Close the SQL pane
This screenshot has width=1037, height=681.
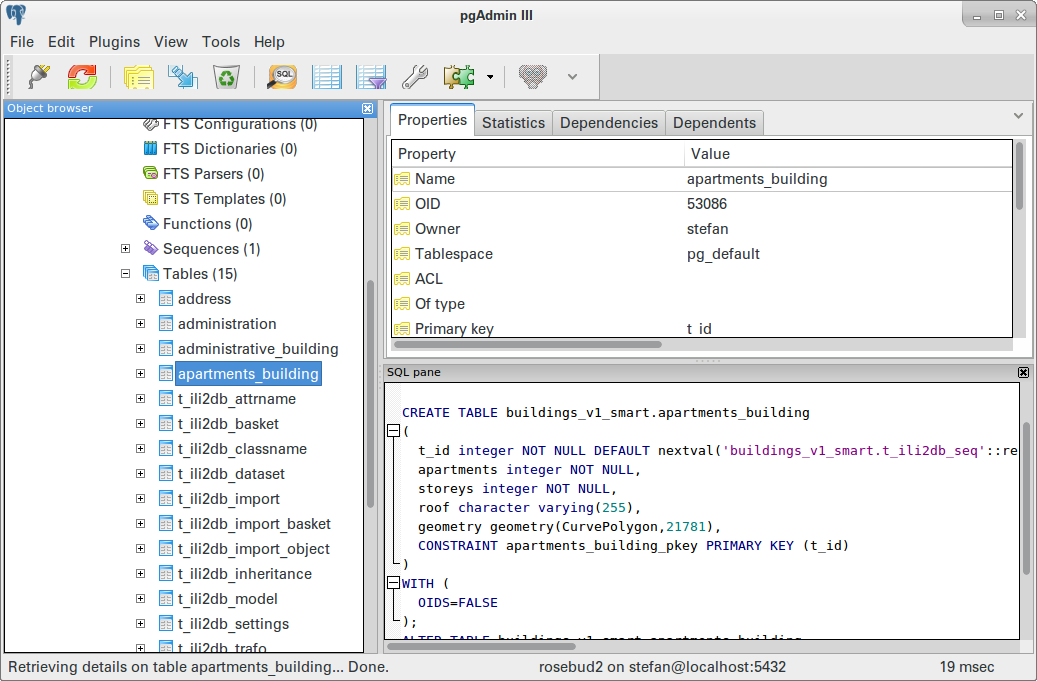pos(1023,372)
